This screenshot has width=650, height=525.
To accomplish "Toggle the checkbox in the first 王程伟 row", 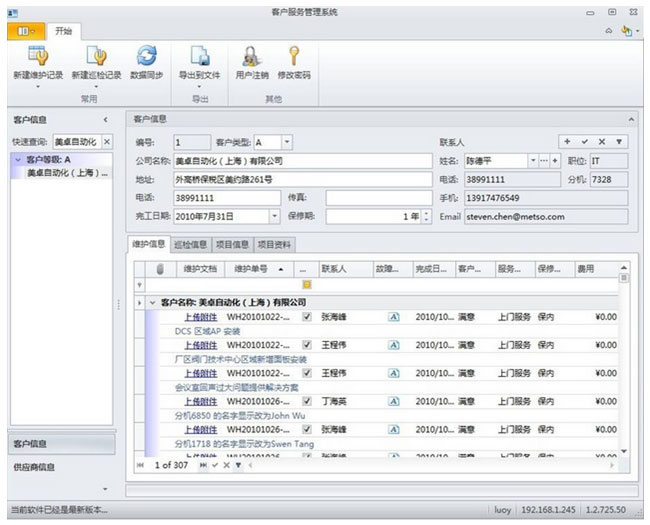I will click(x=307, y=345).
